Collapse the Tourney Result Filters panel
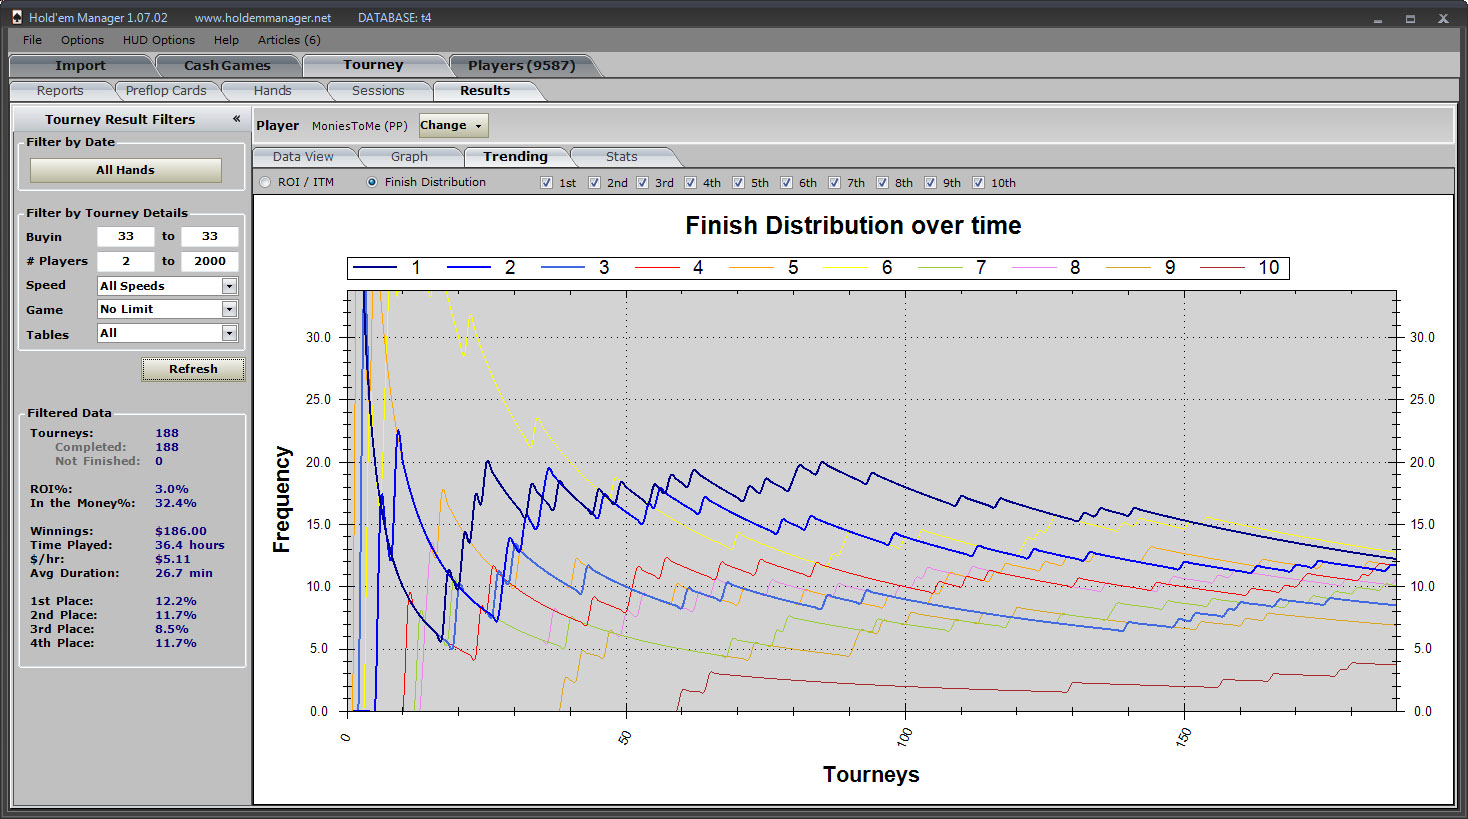Image resolution: width=1468 pixels, height=819 pixels. (237, 119)
